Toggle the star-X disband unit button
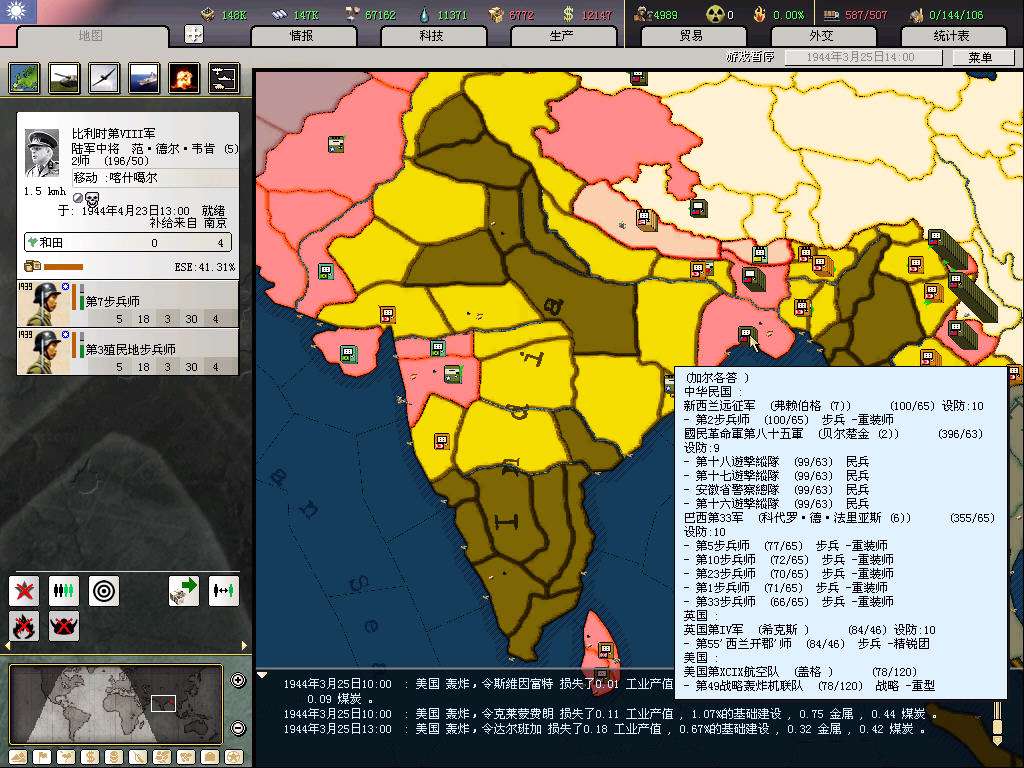Screen dimensions: 1024x768 coord(24,590)
